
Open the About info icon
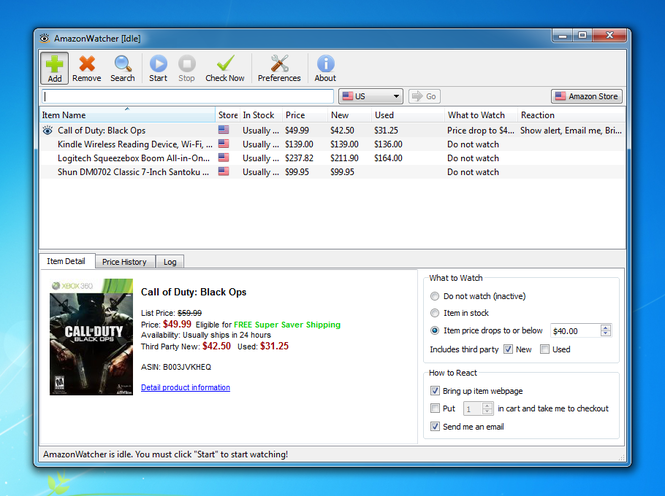coord(325,64)
